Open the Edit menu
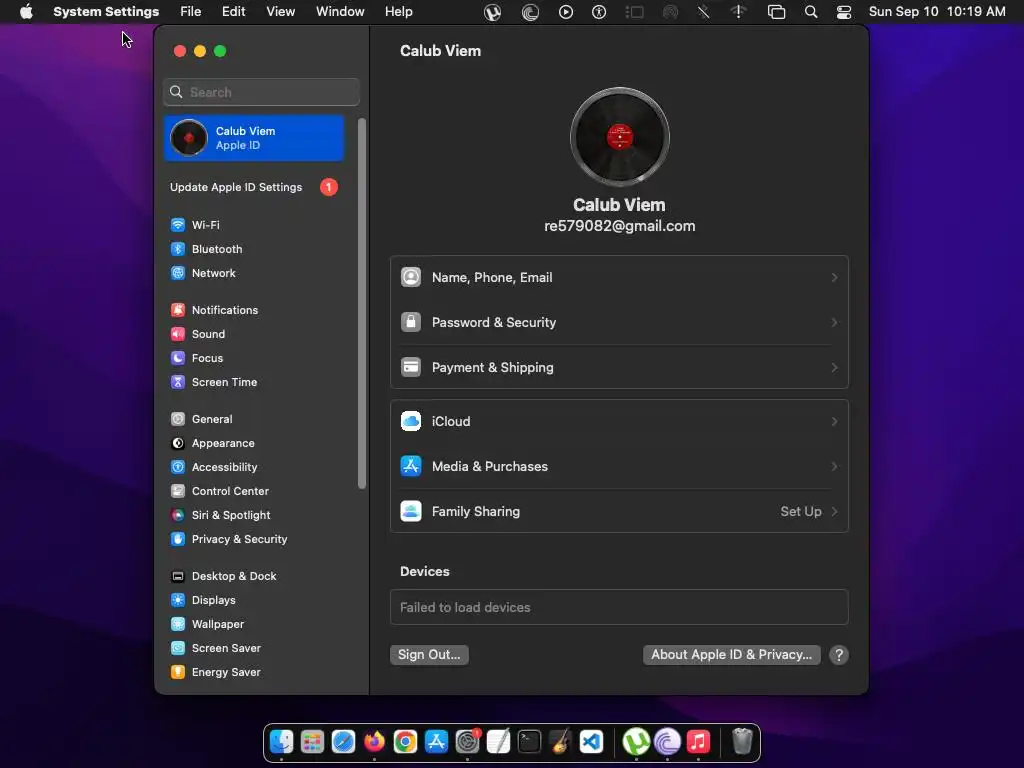 click(233, 12)
